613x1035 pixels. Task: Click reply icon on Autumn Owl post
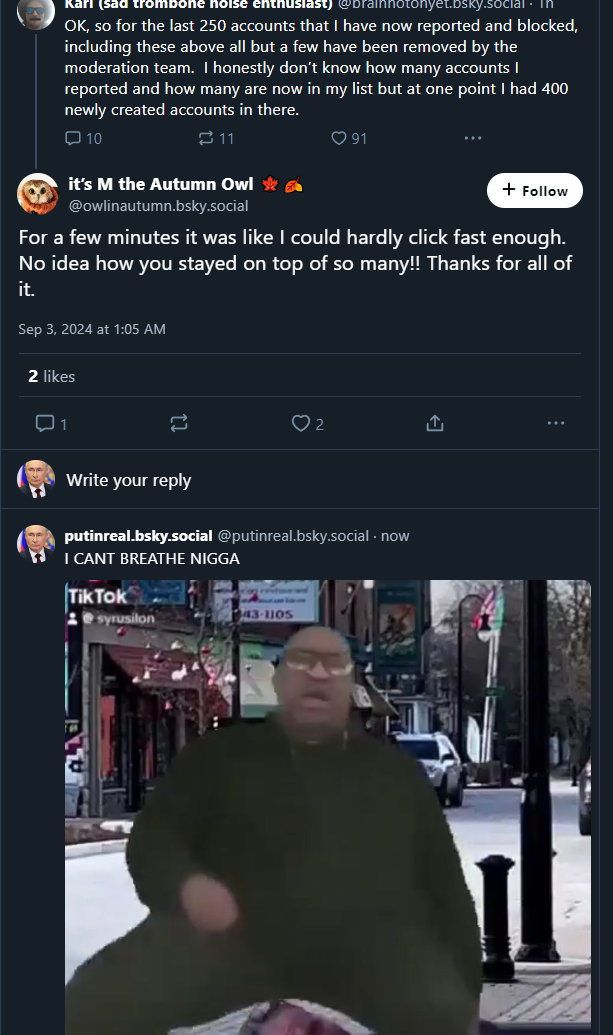(x=45, y=423)
